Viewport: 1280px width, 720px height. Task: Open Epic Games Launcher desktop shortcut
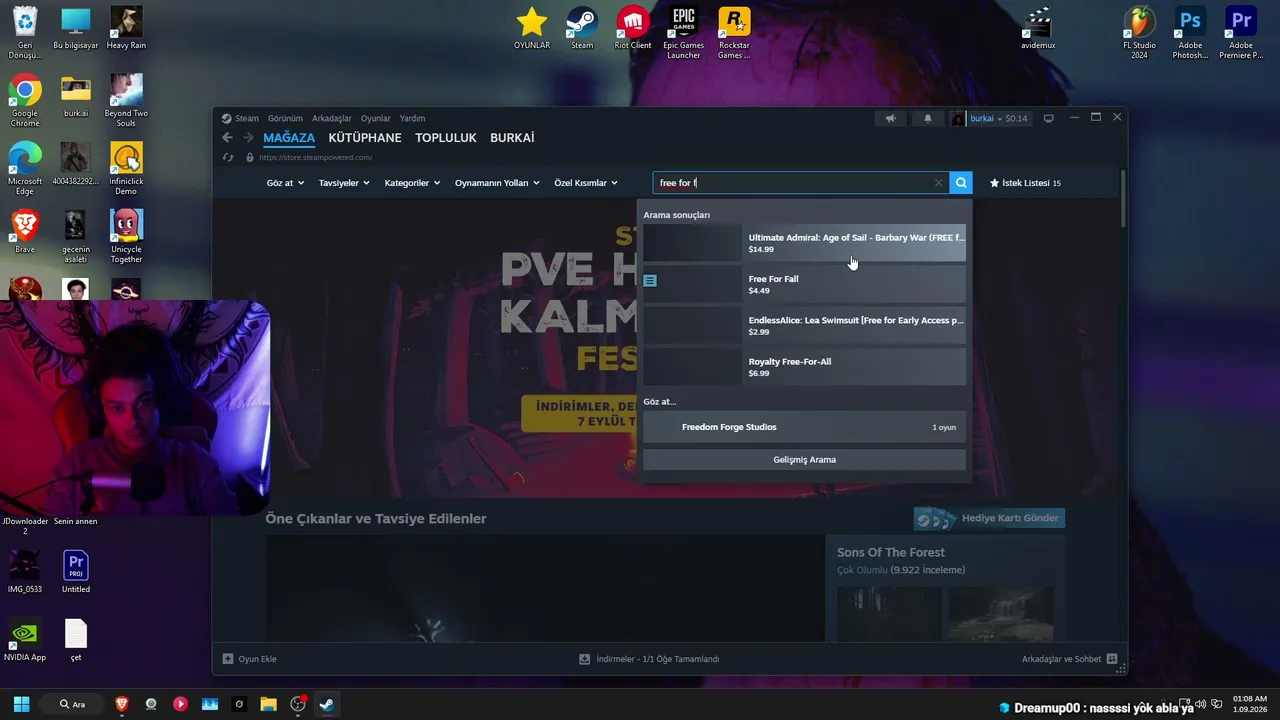tap(684, 33)
